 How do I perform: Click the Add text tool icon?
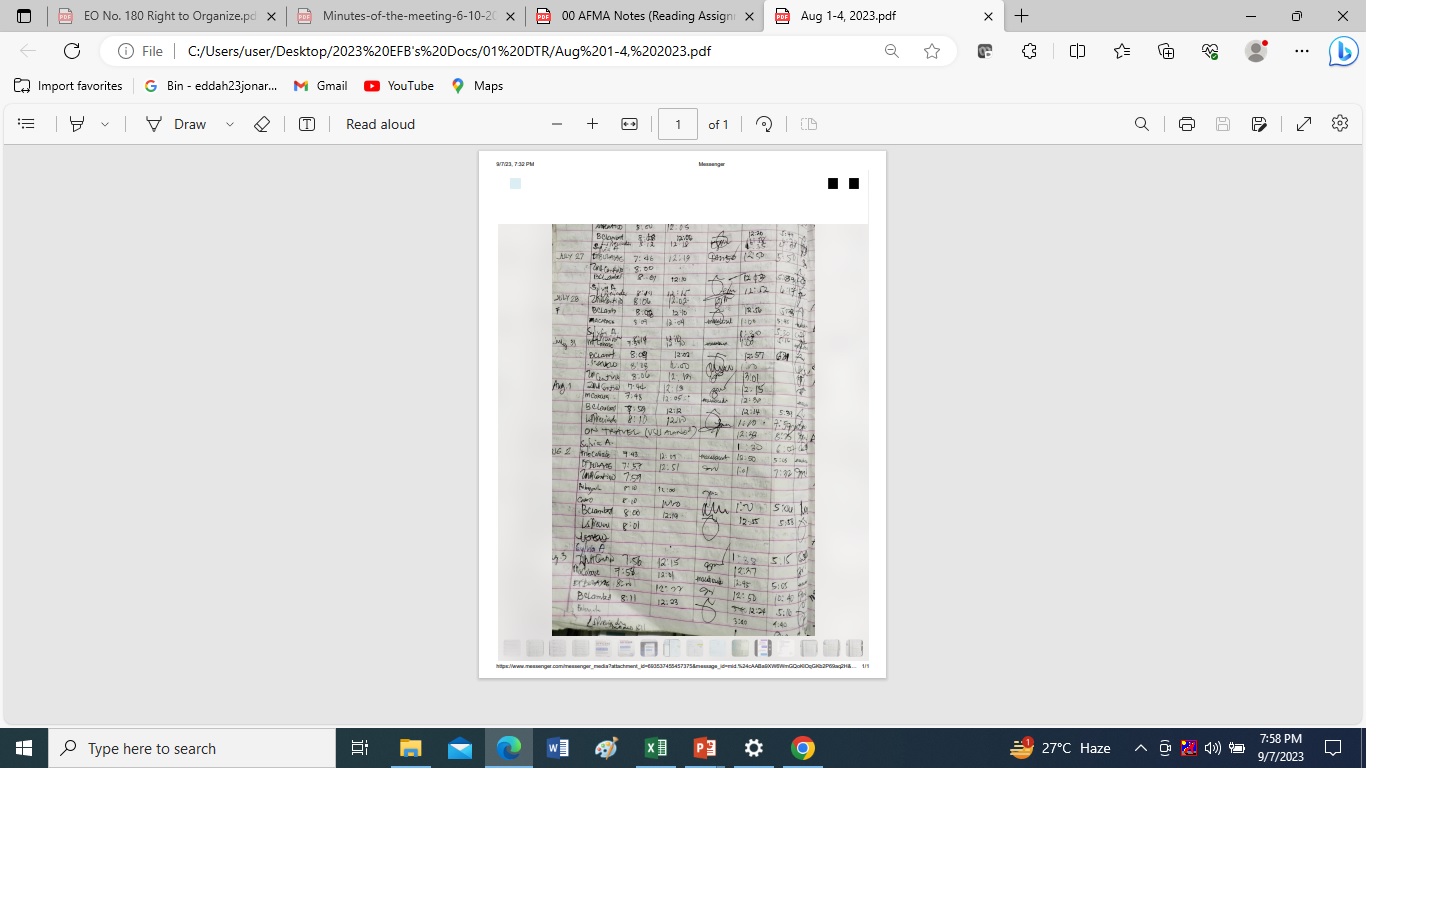pos(307,124)
